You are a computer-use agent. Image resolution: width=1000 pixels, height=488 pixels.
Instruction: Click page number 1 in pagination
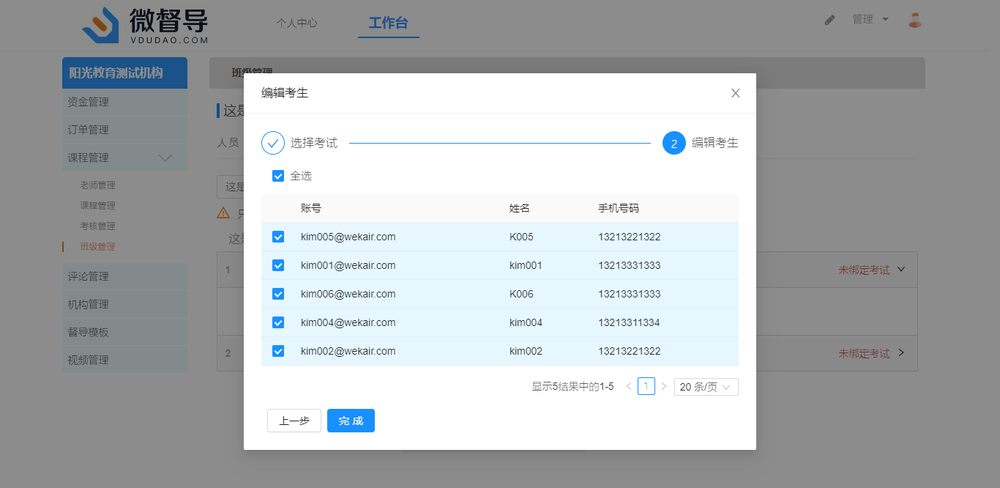click(646, 387)
